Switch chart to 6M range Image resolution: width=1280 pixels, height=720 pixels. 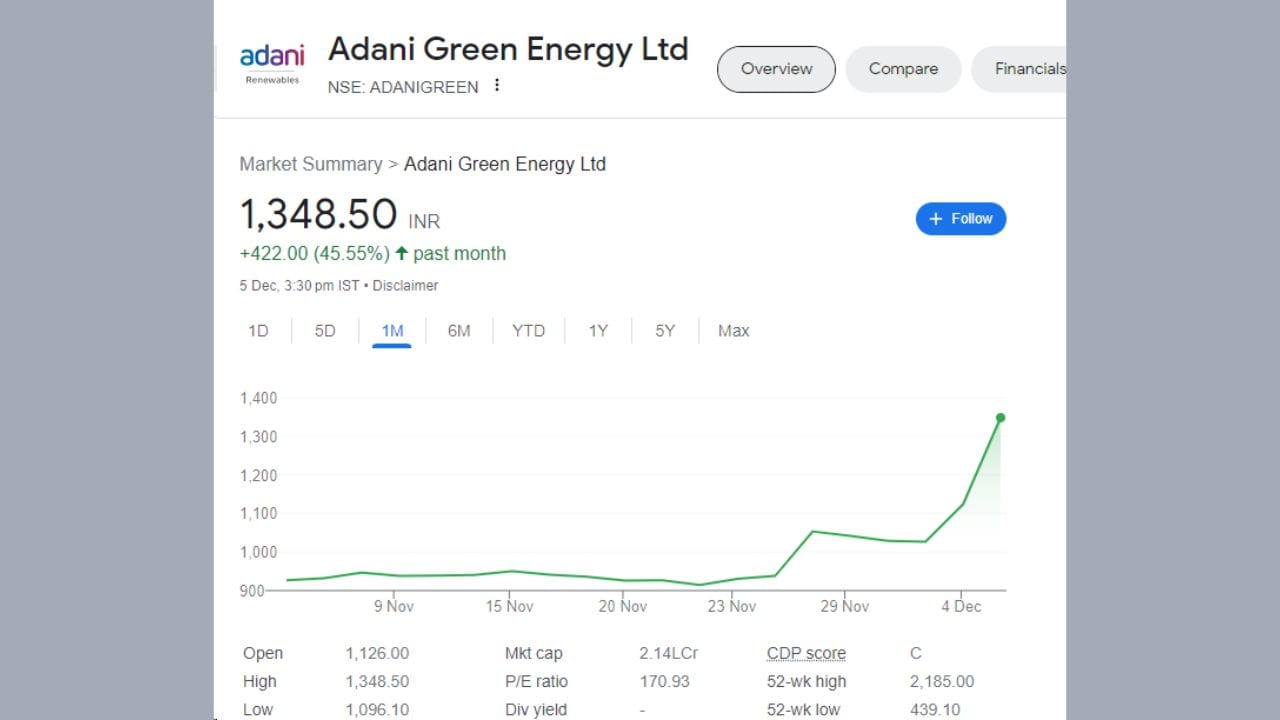459,331
